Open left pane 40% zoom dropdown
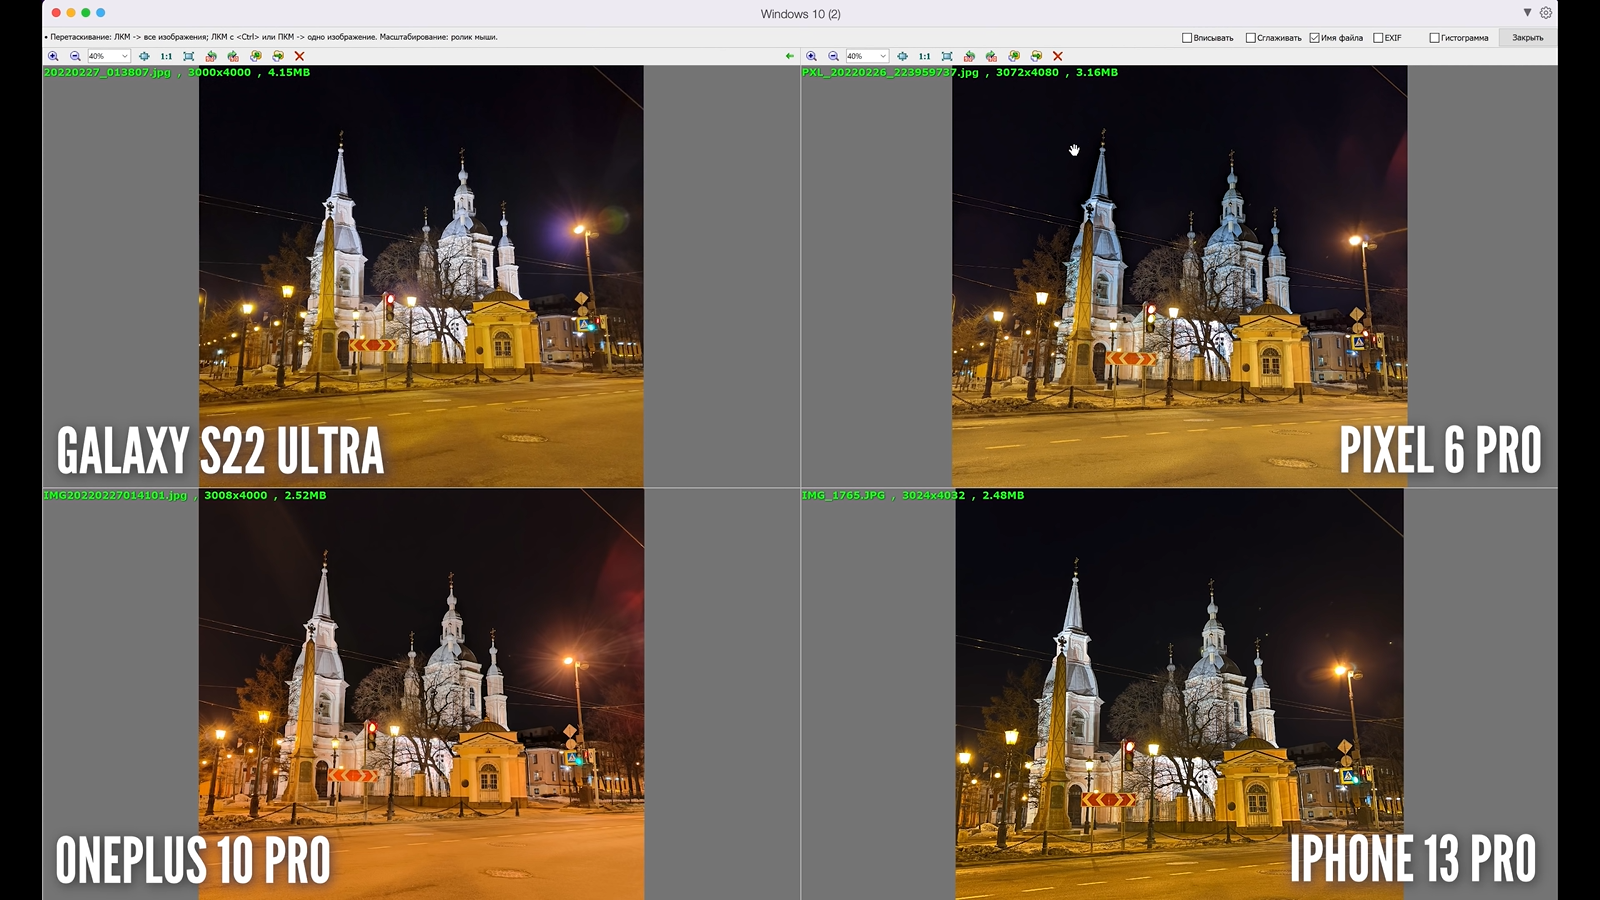 (x=124, y=56)
